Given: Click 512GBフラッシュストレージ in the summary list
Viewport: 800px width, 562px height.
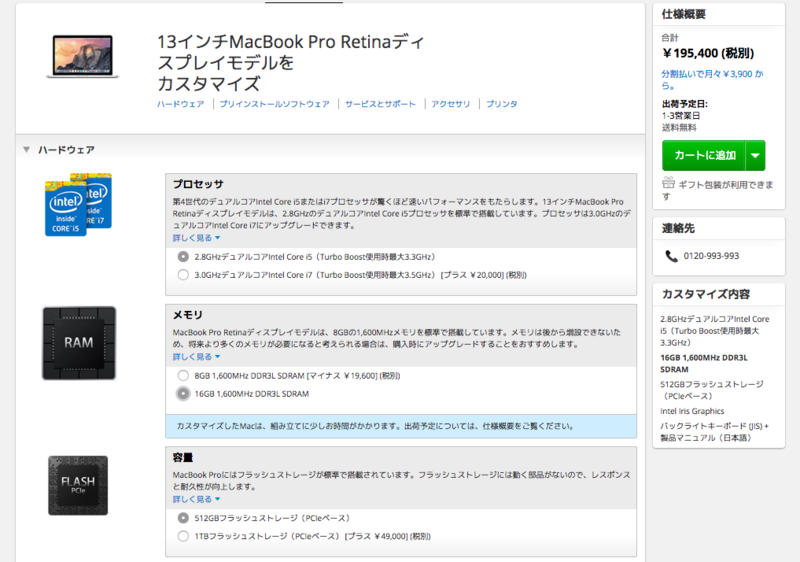Looking at the screenshot, I should 712,390.
